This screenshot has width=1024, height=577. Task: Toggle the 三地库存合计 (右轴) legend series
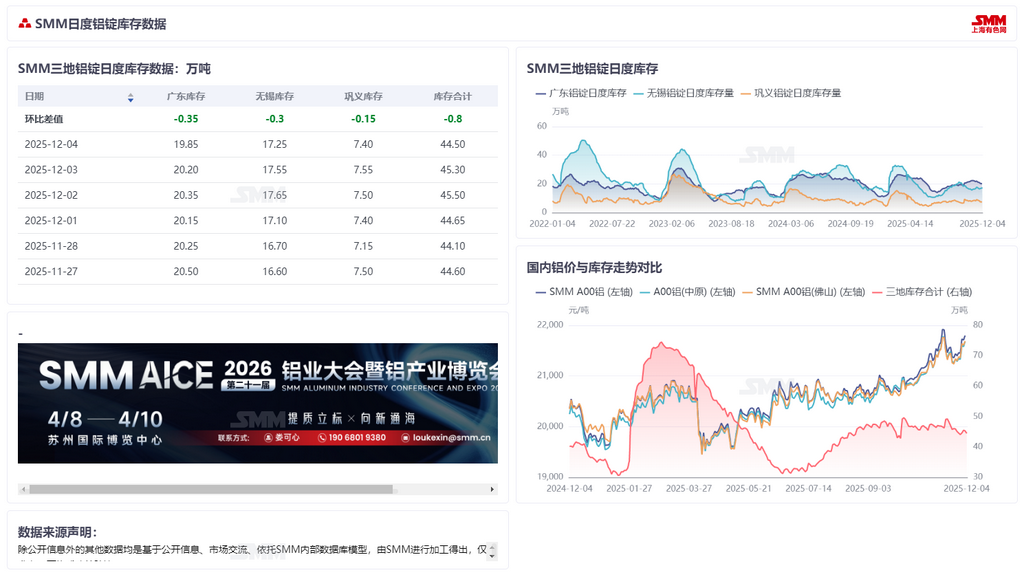tap(921, 292)
